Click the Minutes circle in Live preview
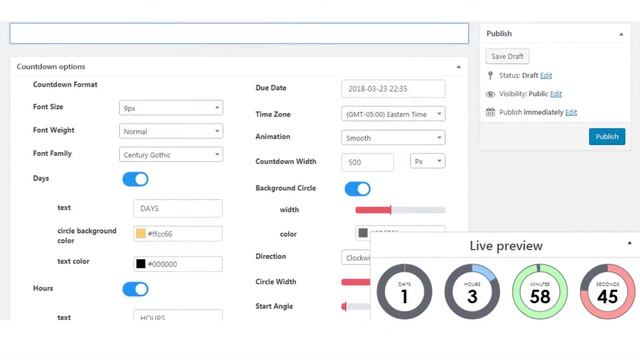Viewport: 640px width, 360px height. (x=540, y=291)
